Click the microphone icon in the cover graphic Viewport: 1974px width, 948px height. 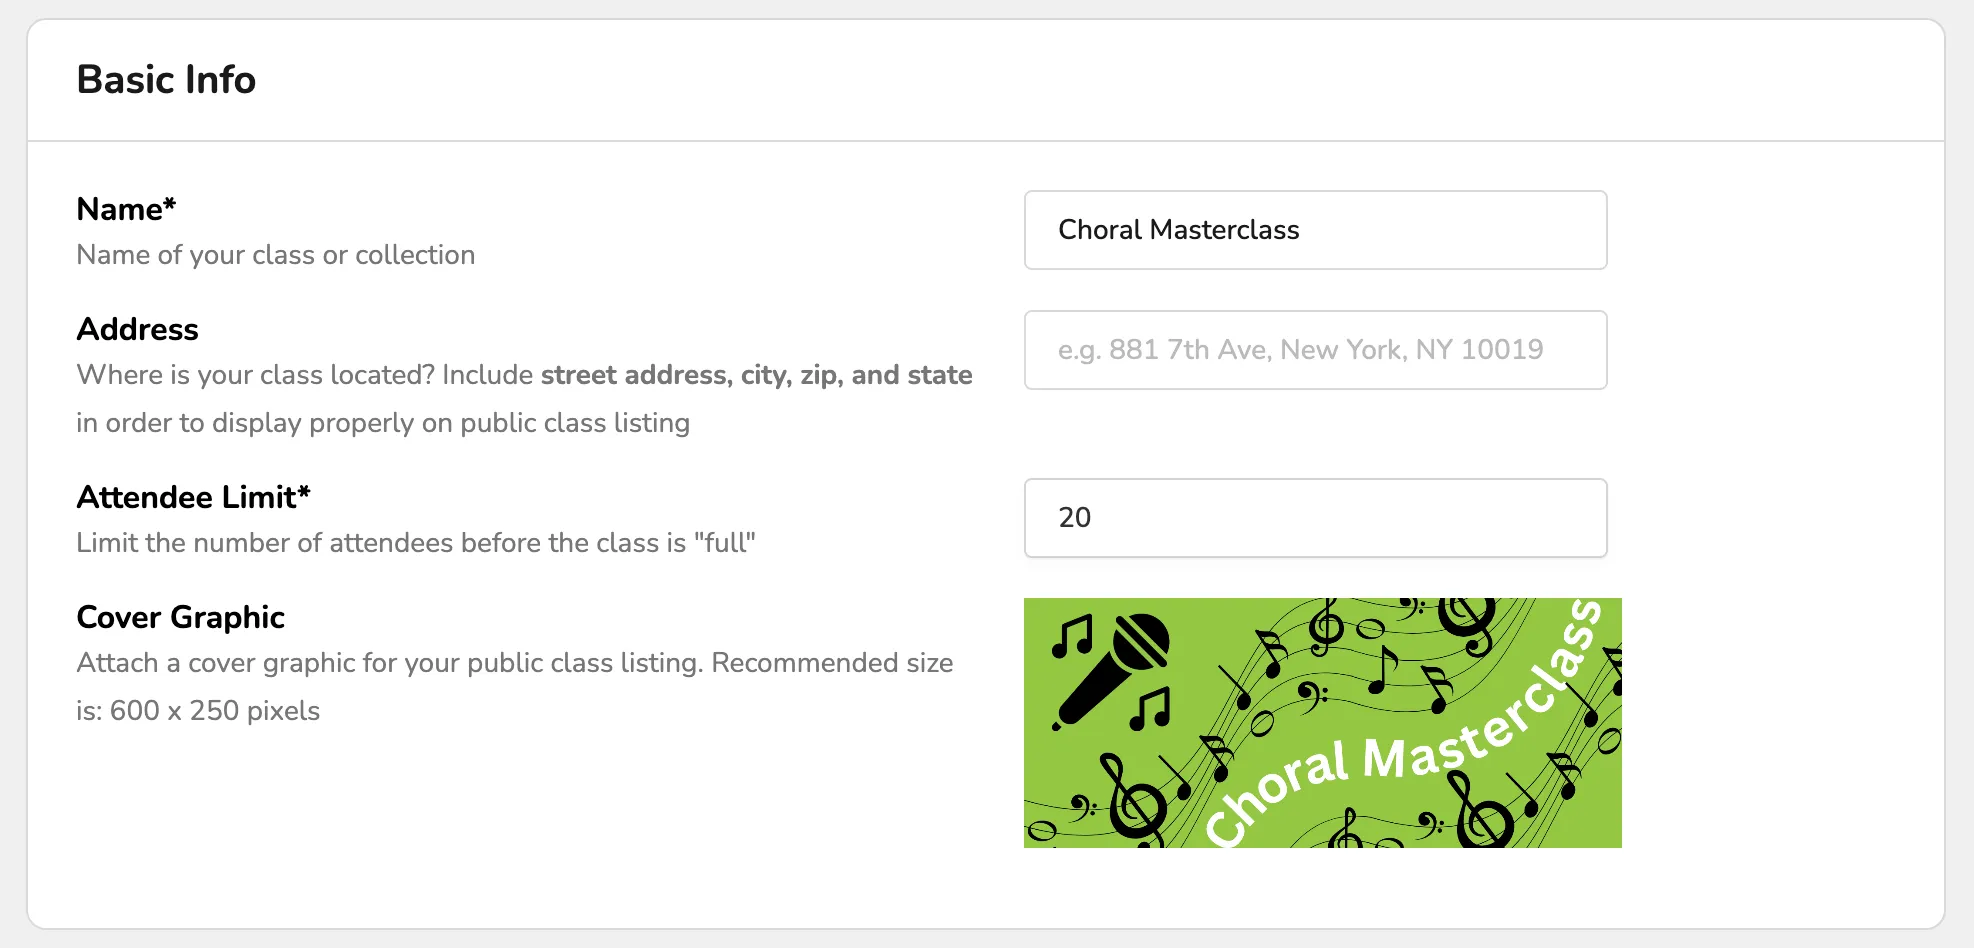[1112, 671]
